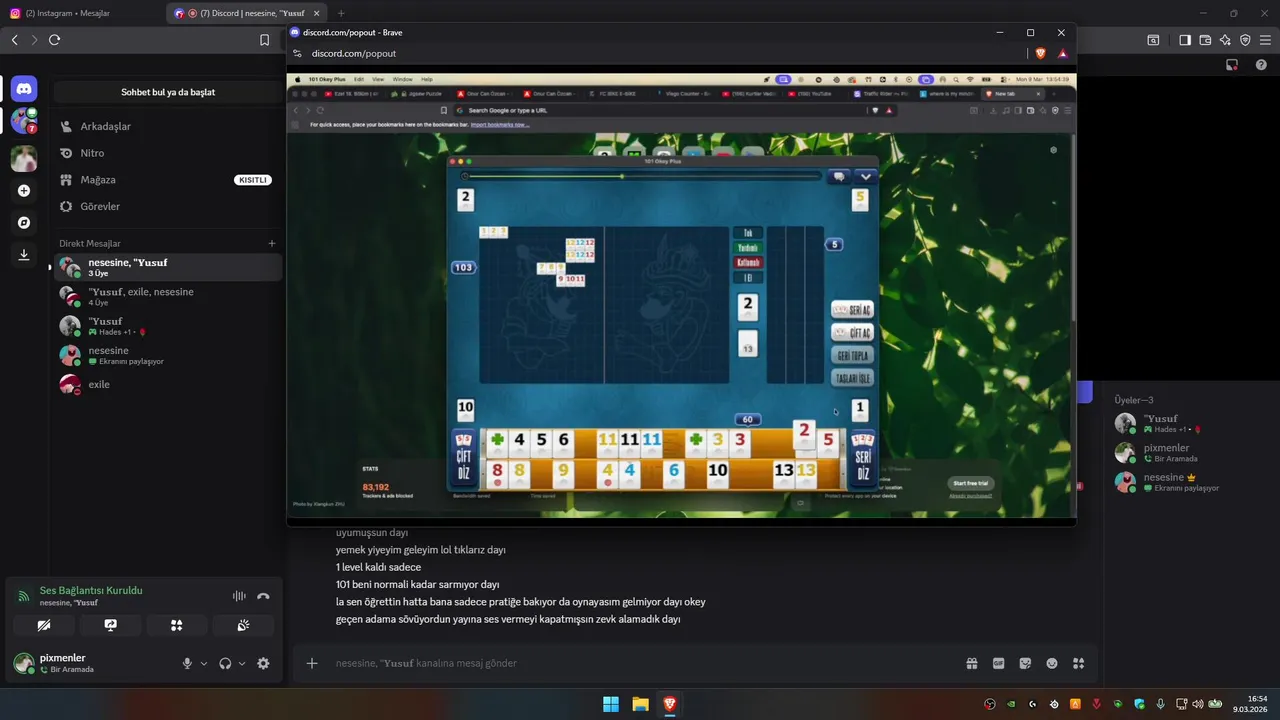
Task: Open group chat "Yusuf, exile, nesesine"
Action: (x=166, y=297)
